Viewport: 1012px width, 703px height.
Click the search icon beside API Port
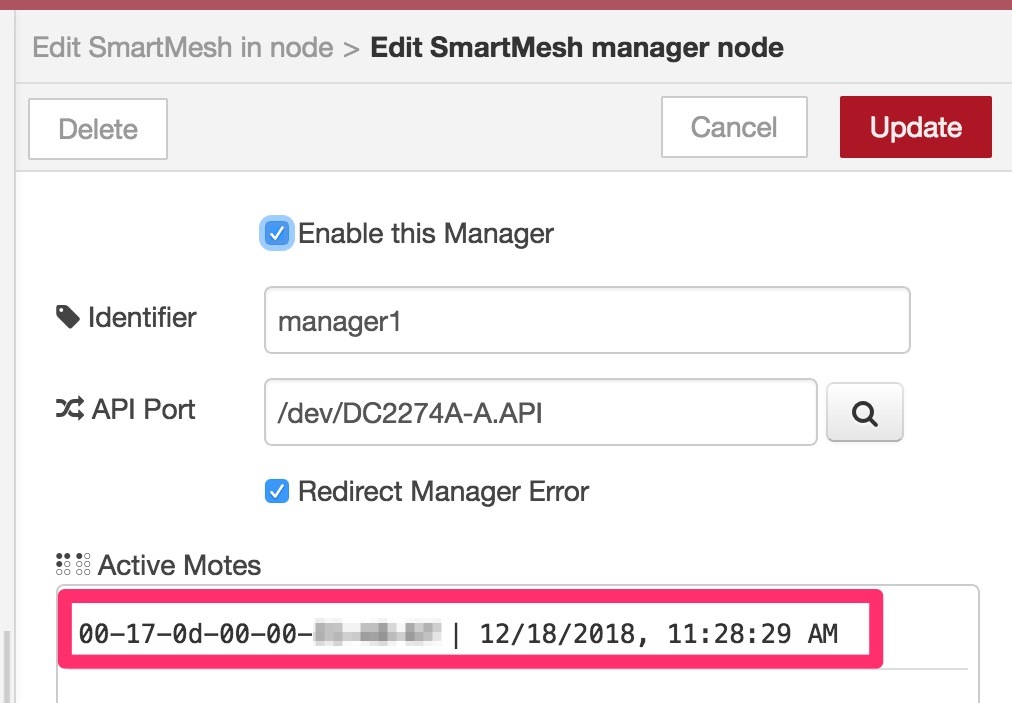[864, 413]
